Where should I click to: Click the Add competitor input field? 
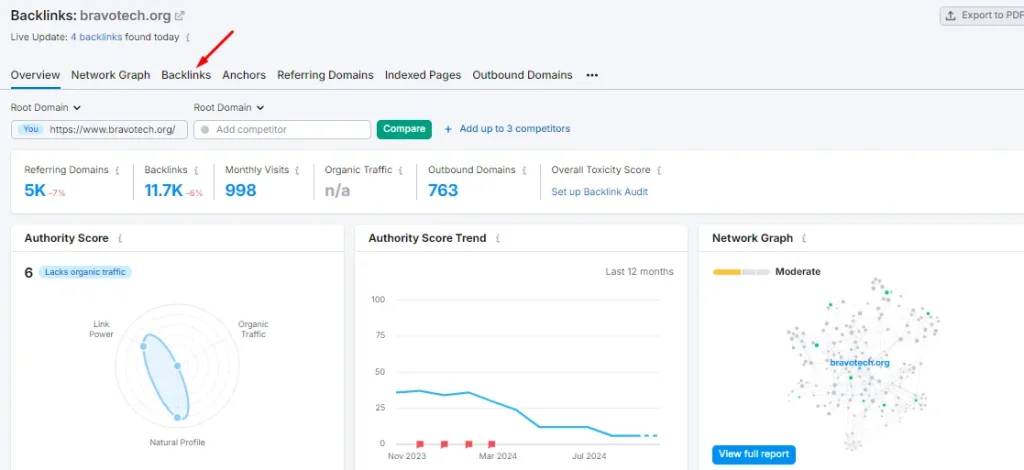(x=282, y=129)
